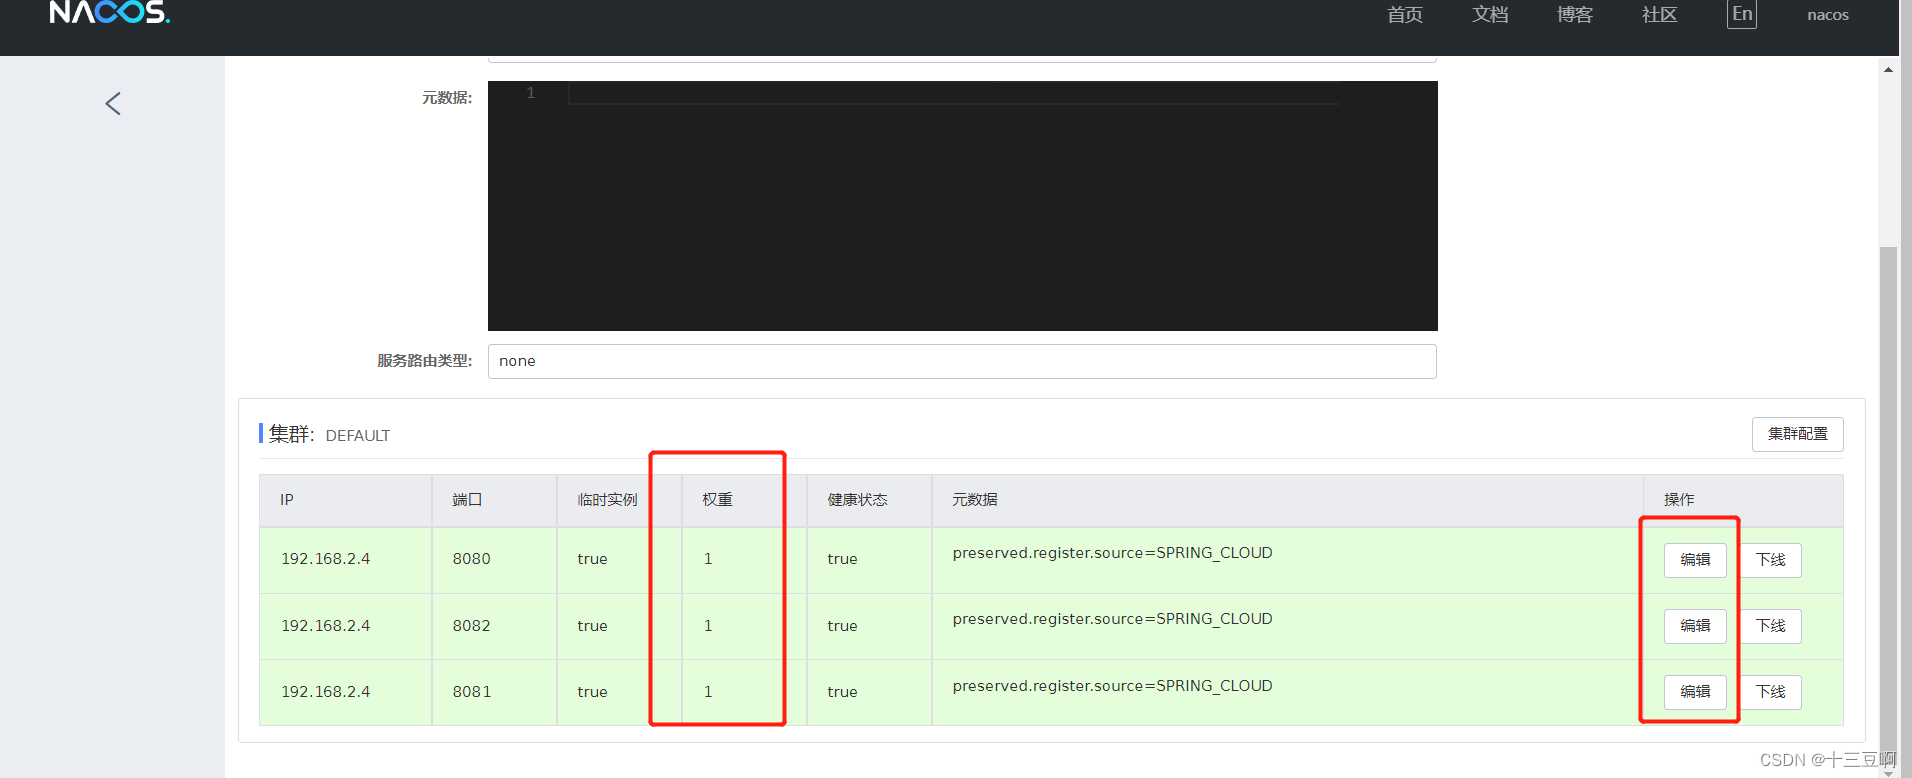Viewport: 1912px width, 778px height.
Task: Click weight value 1 in the 8082 row
Action: pos(708,626)
